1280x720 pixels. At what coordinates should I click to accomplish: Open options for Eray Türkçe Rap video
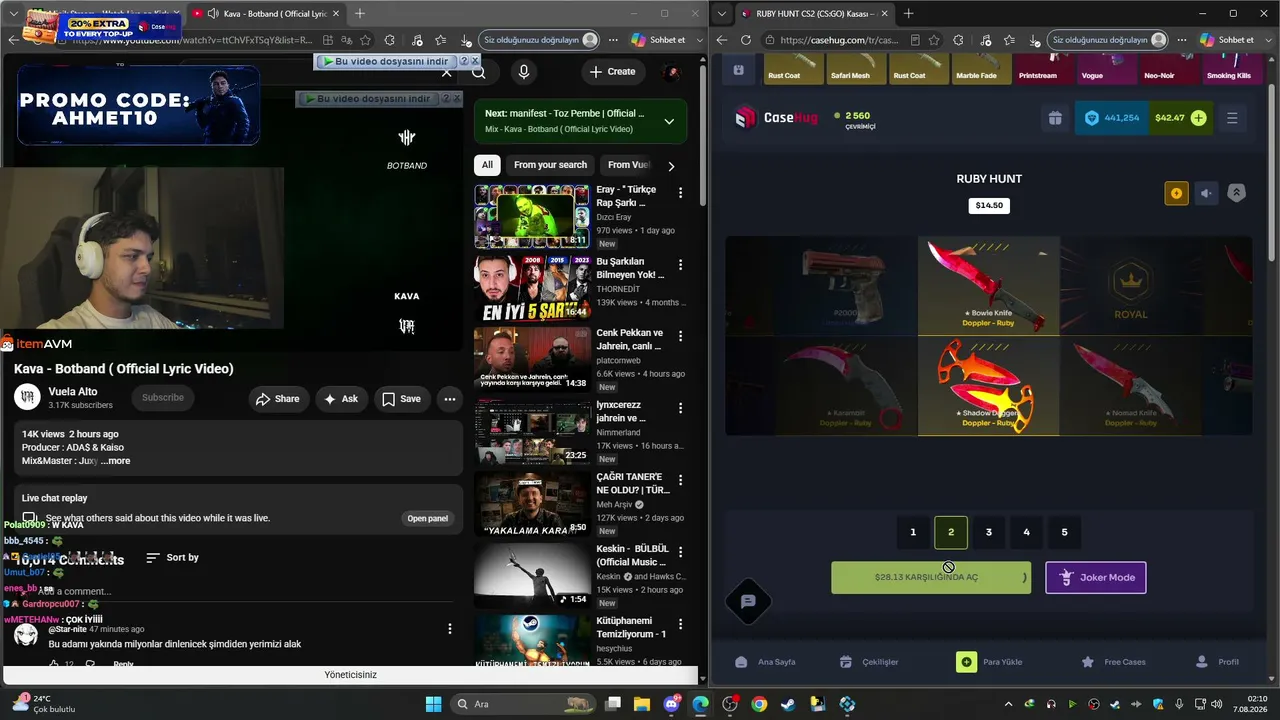tap(681, 192)
